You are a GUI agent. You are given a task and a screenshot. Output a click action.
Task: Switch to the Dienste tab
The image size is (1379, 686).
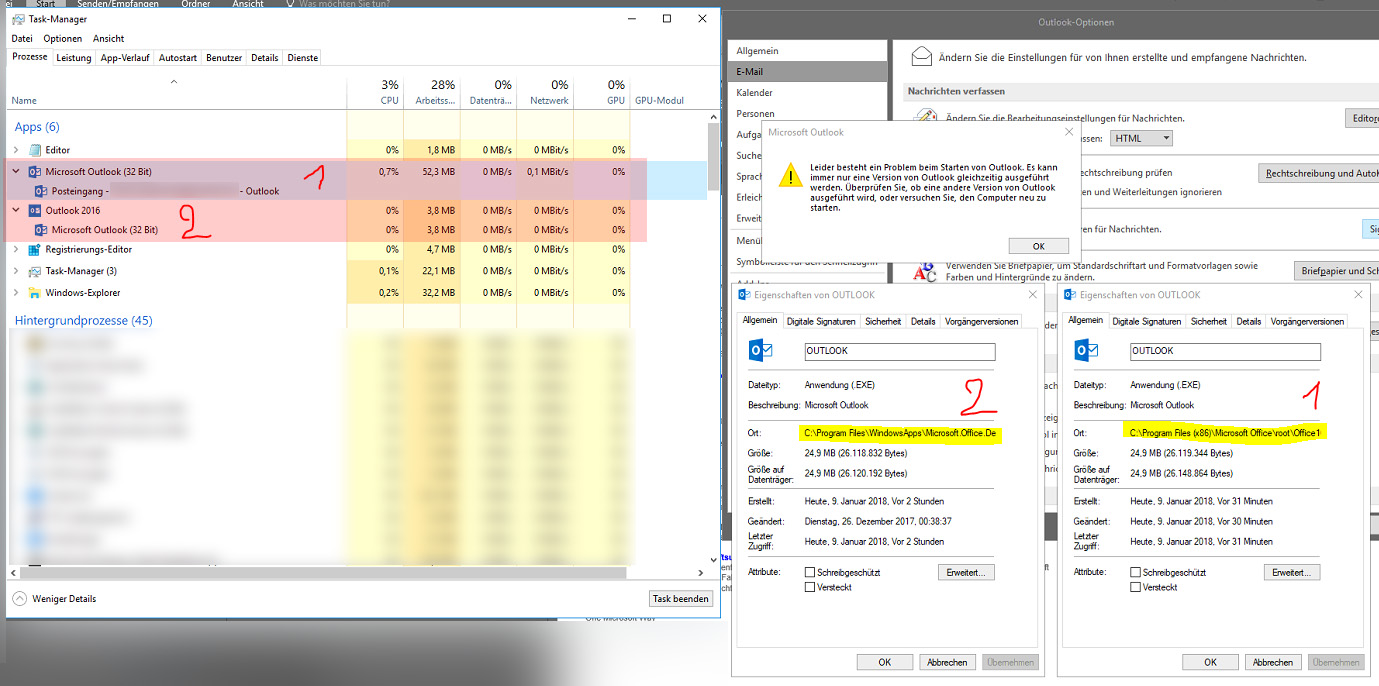coord(302,58)
